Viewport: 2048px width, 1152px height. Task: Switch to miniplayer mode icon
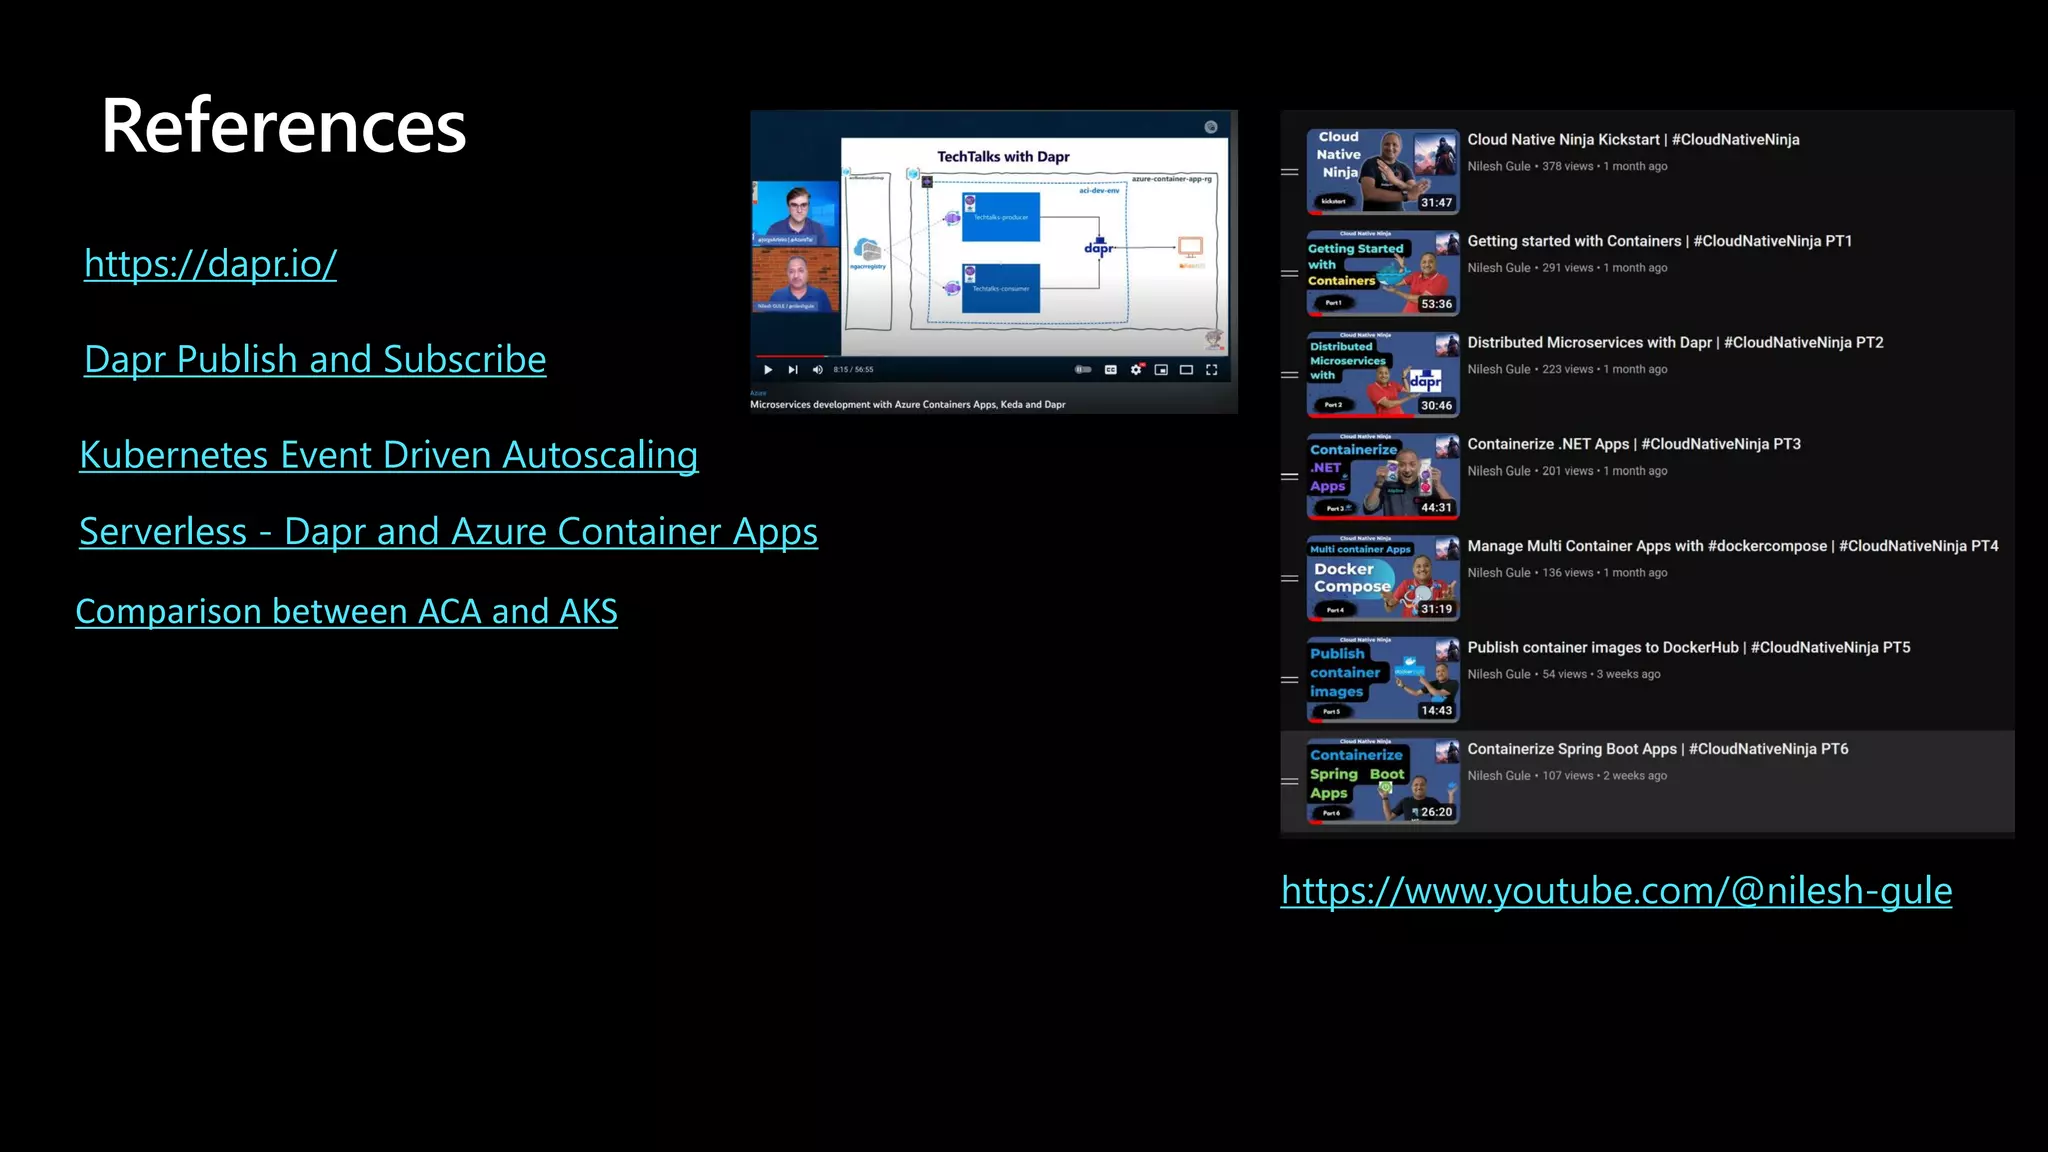(1161, 370)
